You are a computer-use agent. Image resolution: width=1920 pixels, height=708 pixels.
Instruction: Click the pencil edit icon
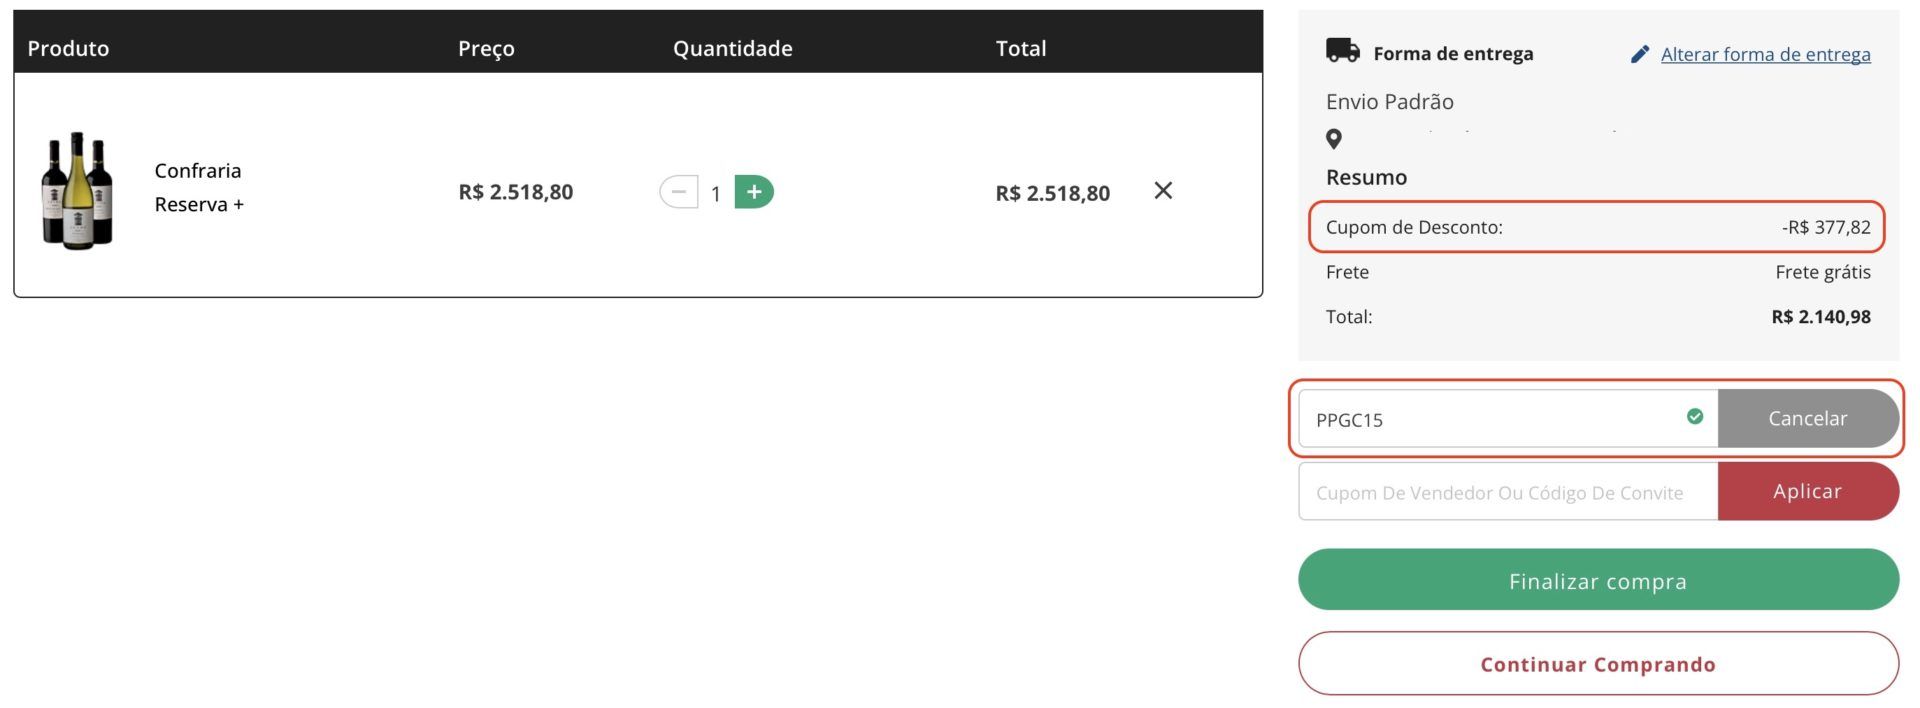point(1639,54)
